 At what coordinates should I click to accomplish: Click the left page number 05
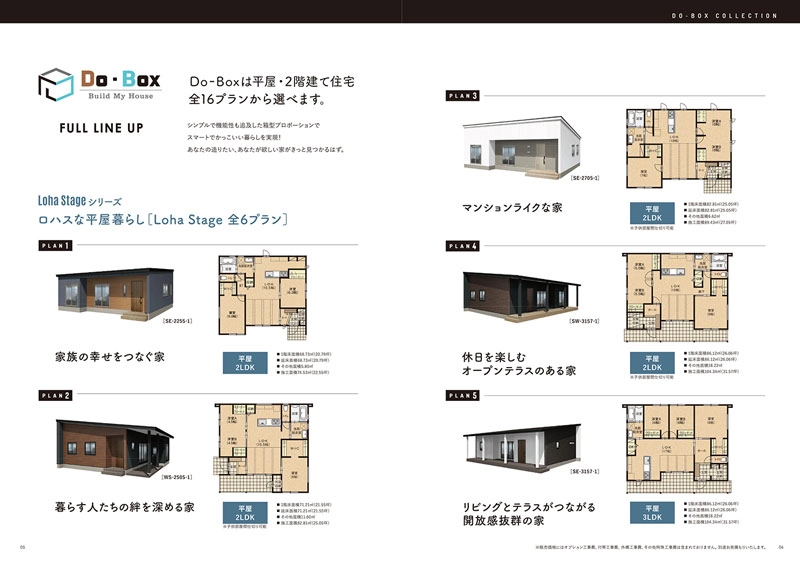pos(22,547)
